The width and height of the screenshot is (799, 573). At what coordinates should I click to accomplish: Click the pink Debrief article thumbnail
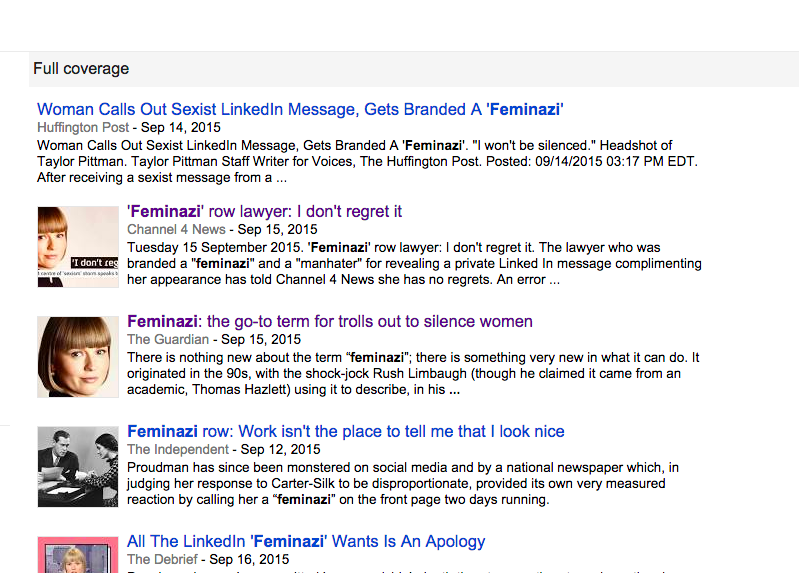click(x=78, y=555)
